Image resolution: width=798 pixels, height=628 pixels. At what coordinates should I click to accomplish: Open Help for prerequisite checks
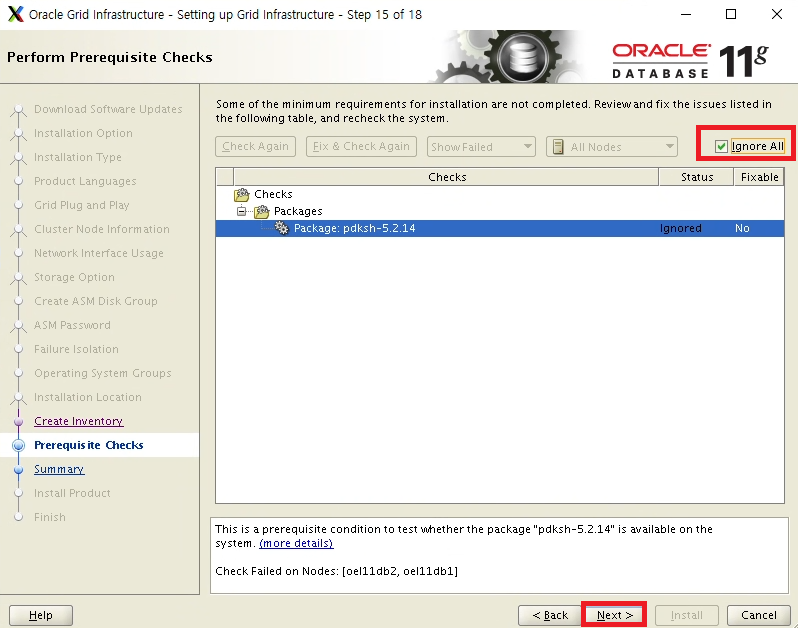[x=41, y=615]
